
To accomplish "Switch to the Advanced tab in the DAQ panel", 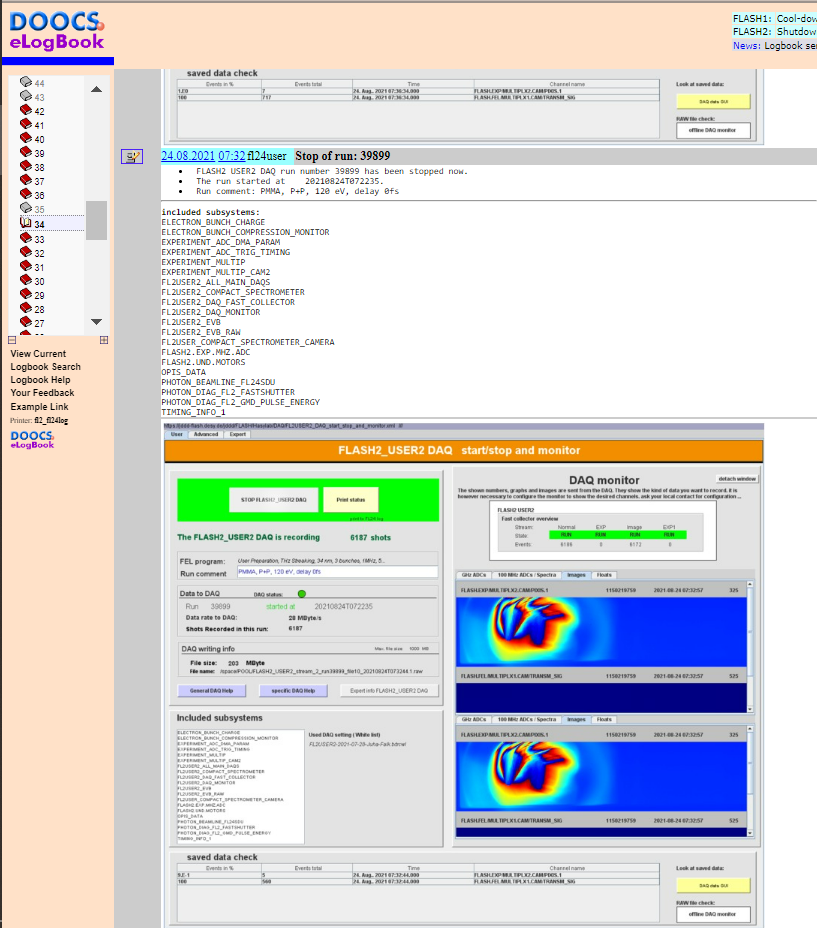I will pos(205,434).
